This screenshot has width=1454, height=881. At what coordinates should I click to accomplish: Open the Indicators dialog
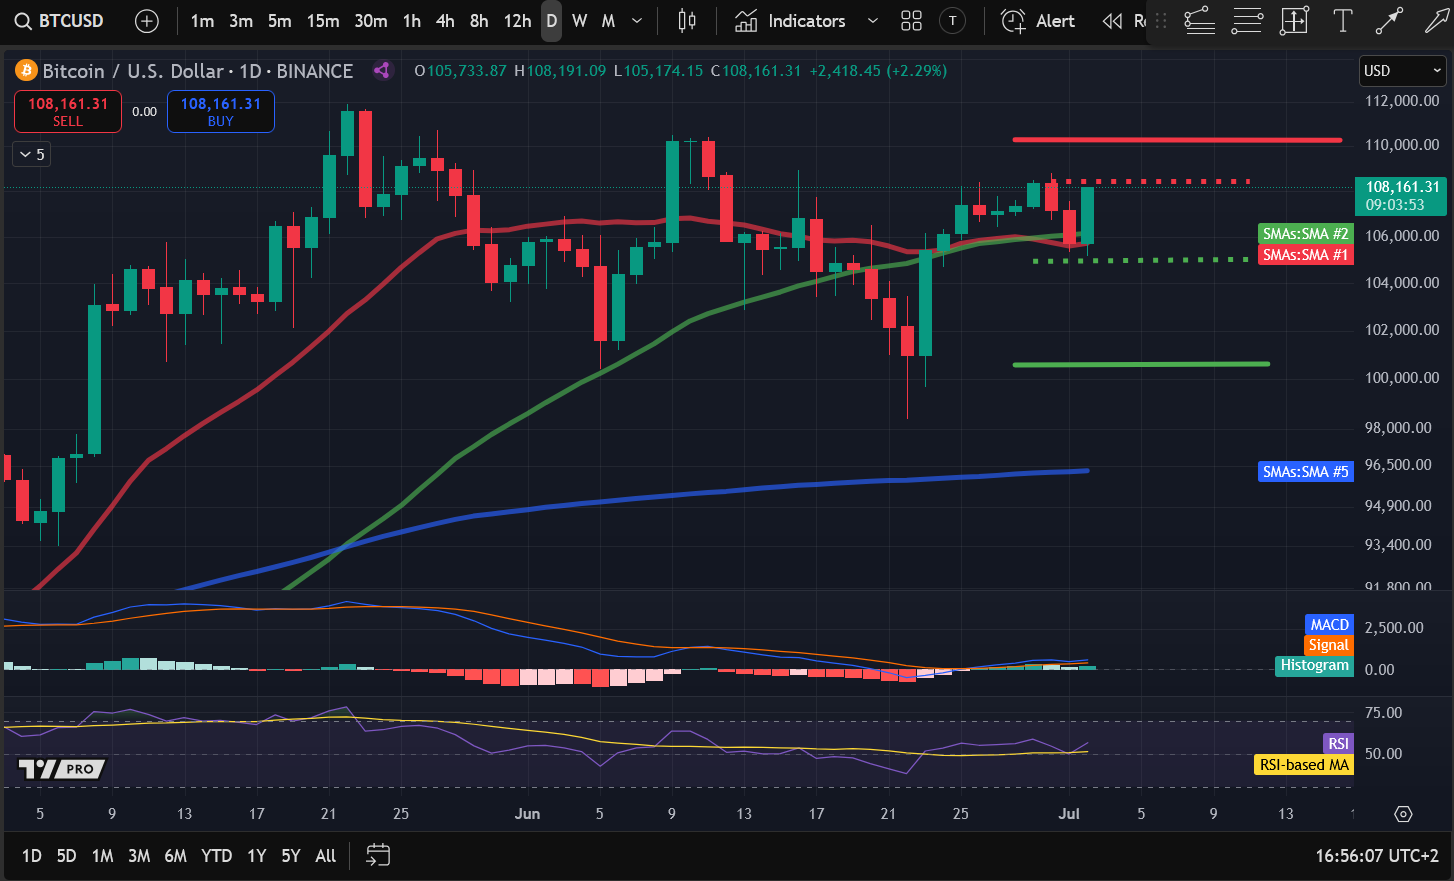[x=791, y=21]
